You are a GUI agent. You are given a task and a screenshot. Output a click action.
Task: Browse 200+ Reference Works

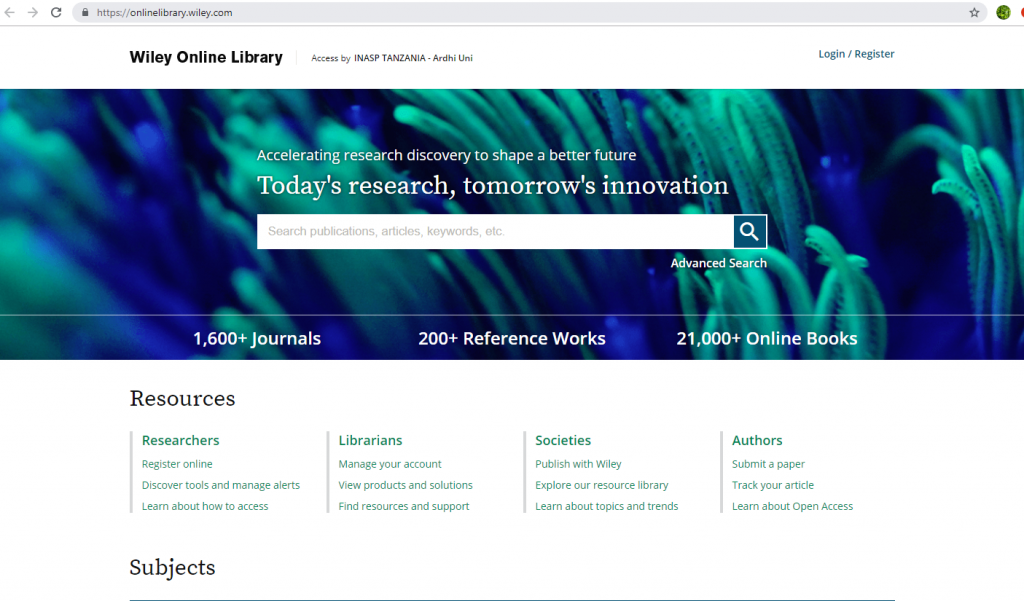click(x=512, y=338)
